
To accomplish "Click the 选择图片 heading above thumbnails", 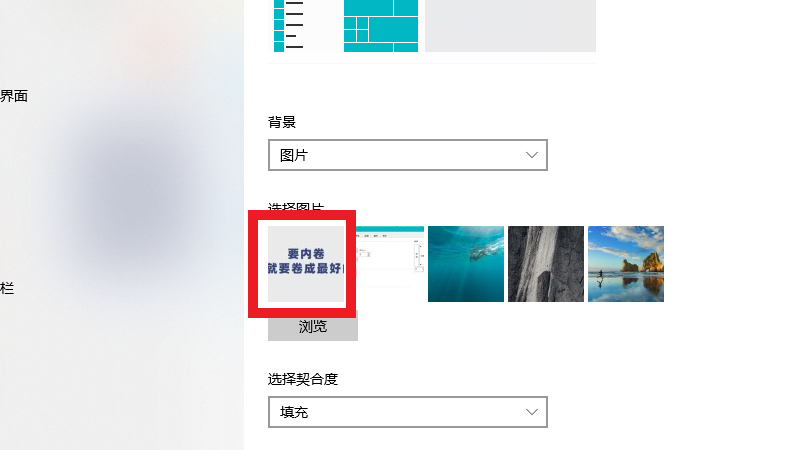I will (296, 207).
